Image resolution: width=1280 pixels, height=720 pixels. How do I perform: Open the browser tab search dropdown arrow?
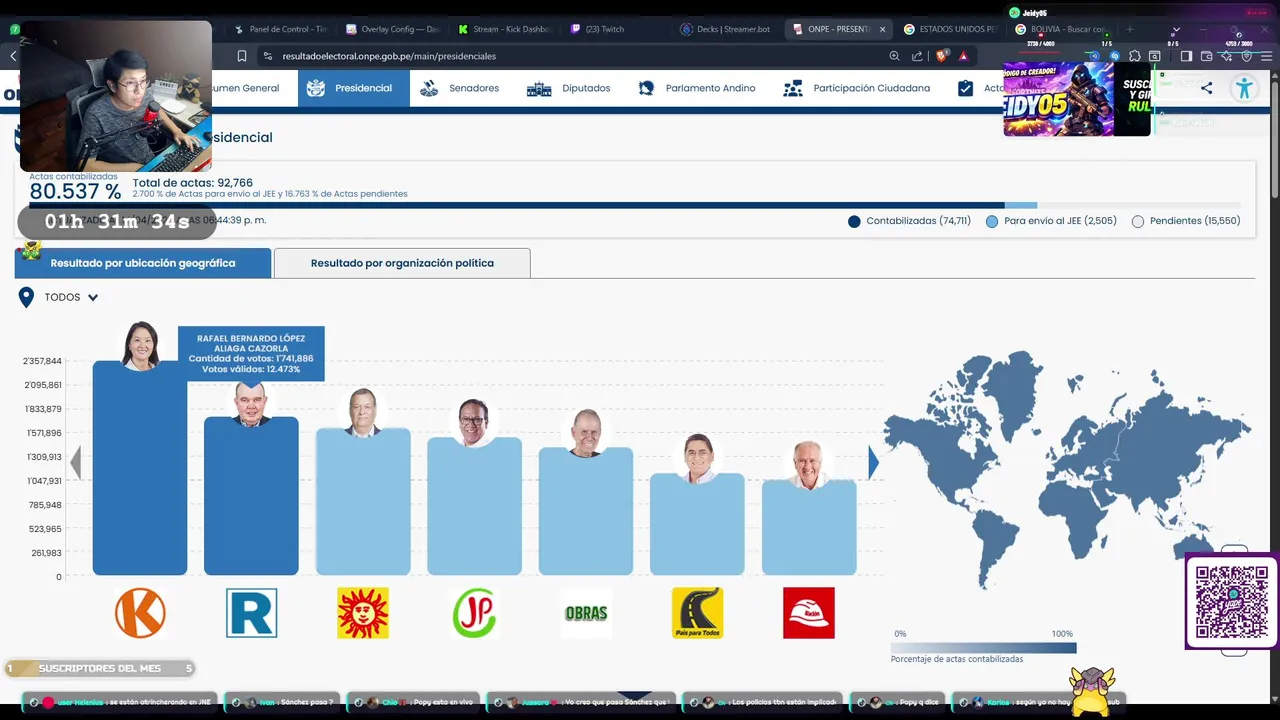click(x=1176, y=29)
